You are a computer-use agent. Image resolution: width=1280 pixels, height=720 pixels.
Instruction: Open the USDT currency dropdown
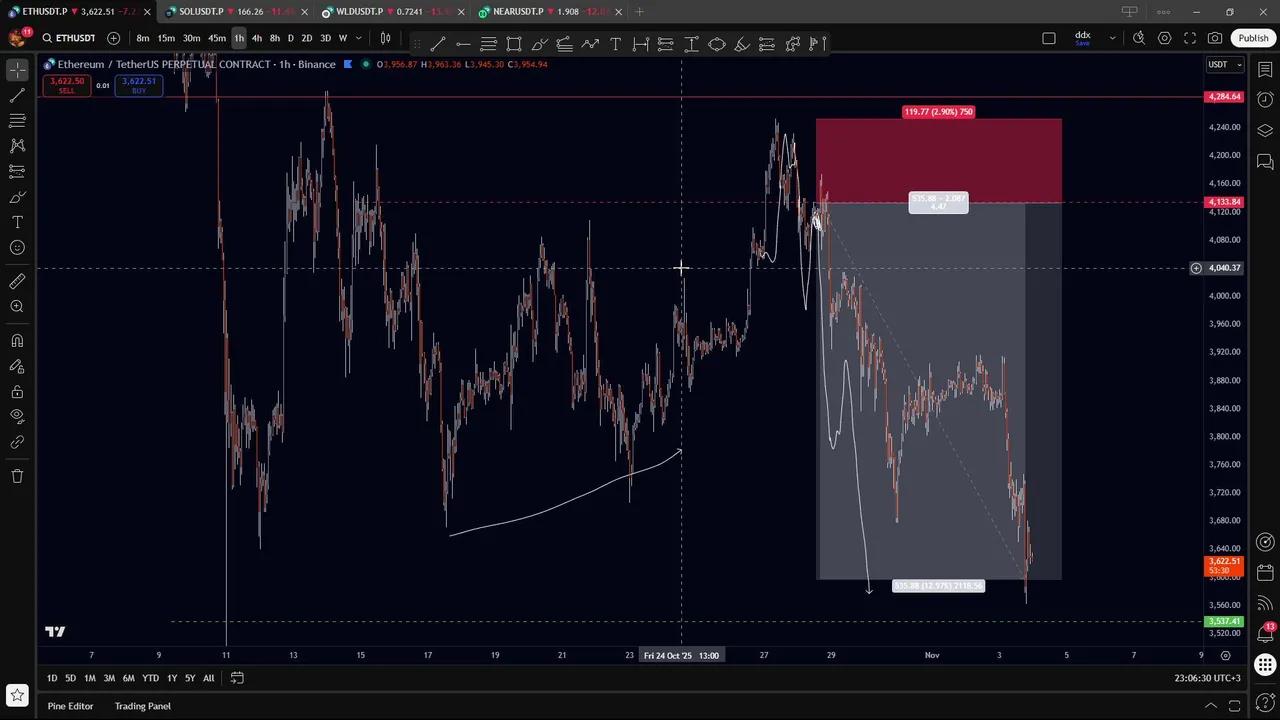pos(1224,65)
